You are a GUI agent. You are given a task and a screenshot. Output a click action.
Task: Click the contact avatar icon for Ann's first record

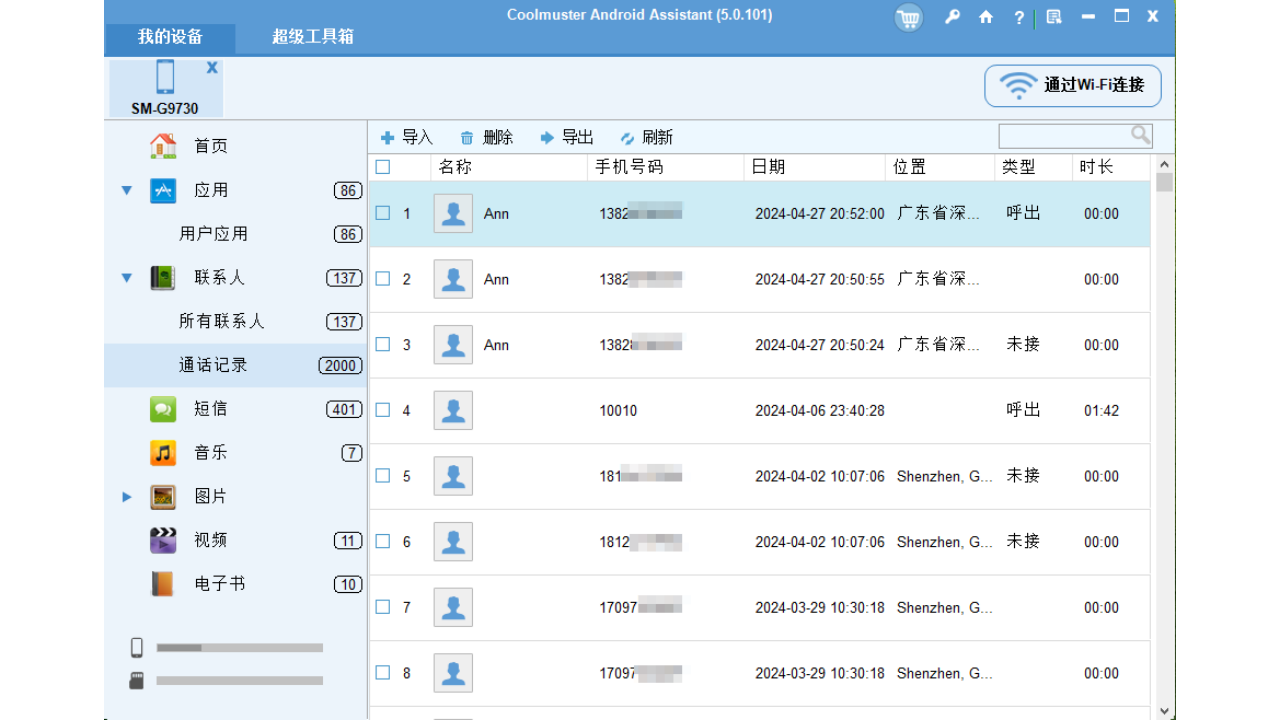coord(452,213)
